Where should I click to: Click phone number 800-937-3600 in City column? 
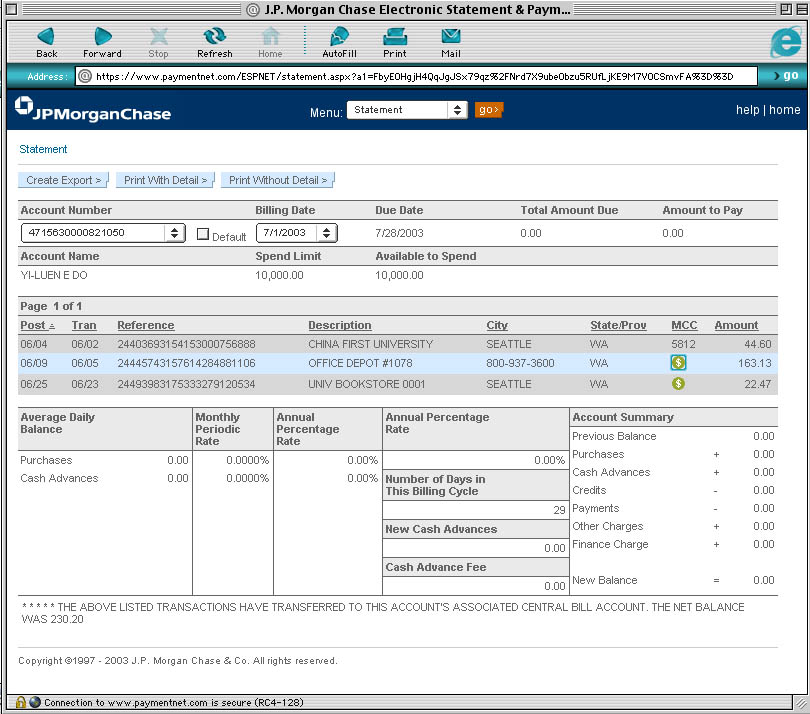pos(520,363)
